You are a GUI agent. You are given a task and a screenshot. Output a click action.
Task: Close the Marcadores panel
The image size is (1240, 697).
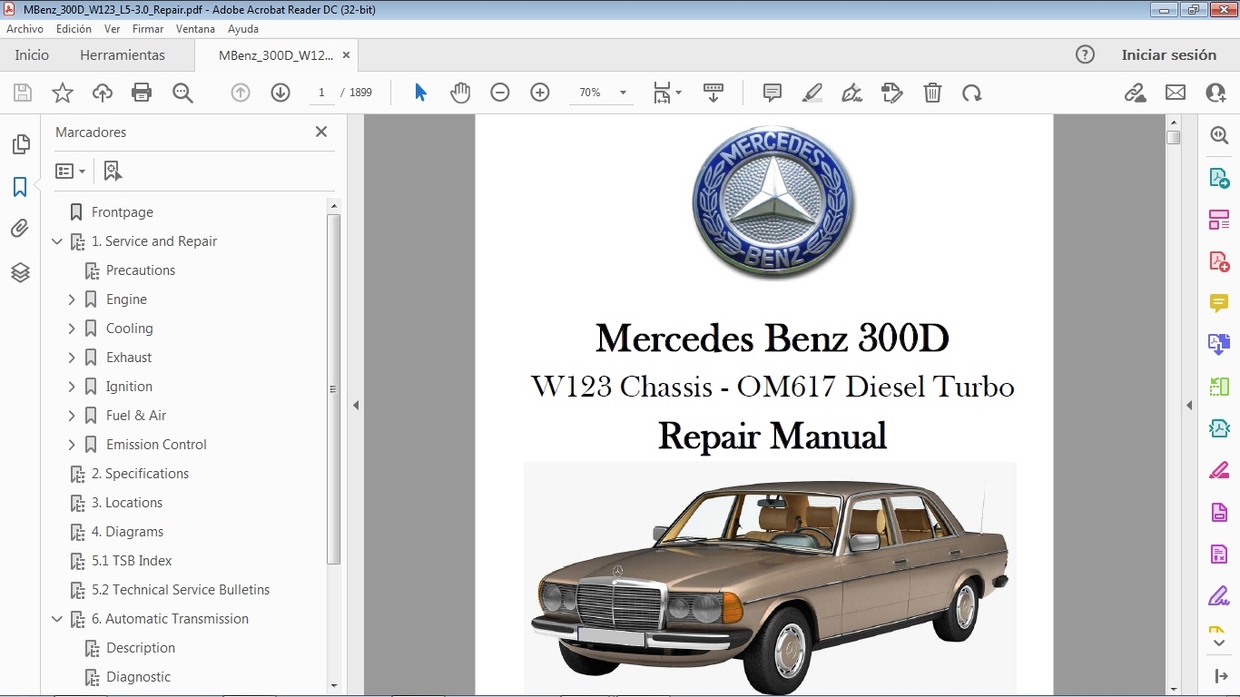(x=321, y=131)
